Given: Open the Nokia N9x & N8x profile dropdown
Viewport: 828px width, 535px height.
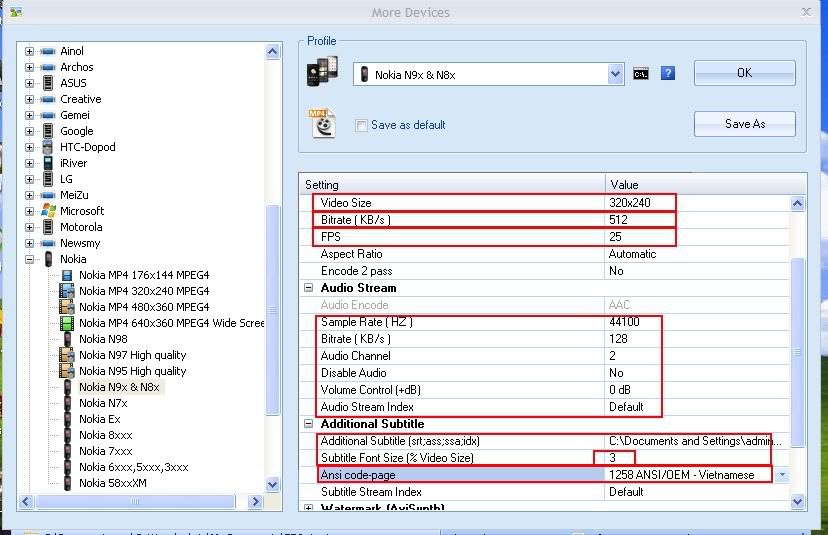Looking at the screenshot, I should pos(615,74).
